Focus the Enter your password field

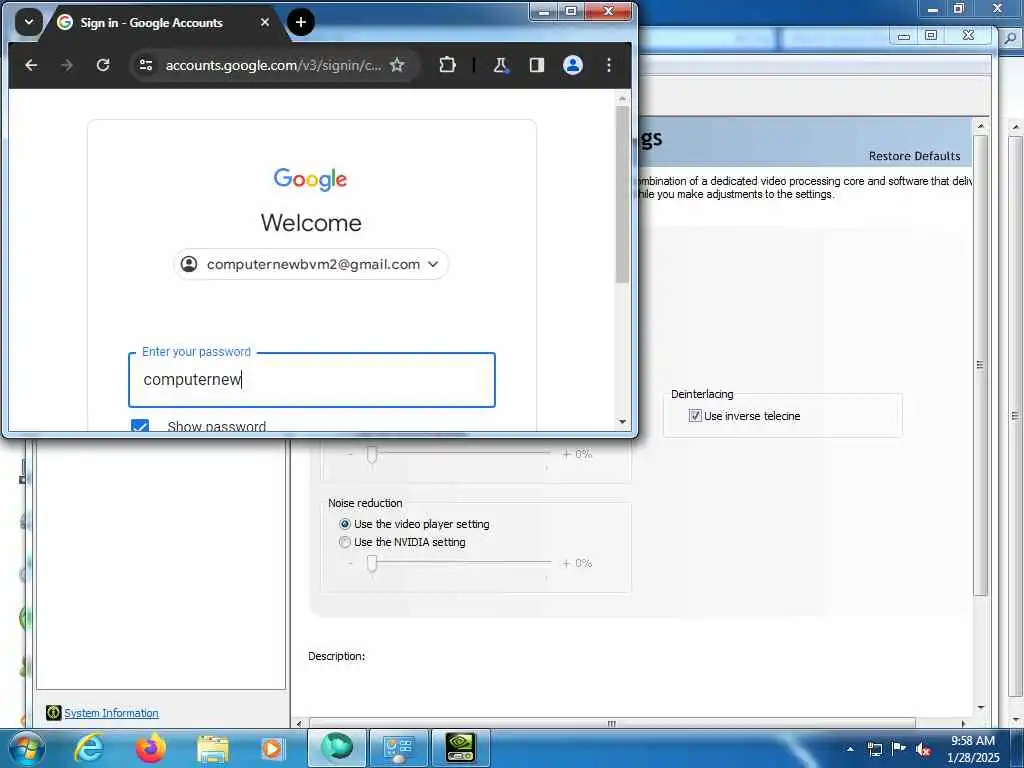312,379
